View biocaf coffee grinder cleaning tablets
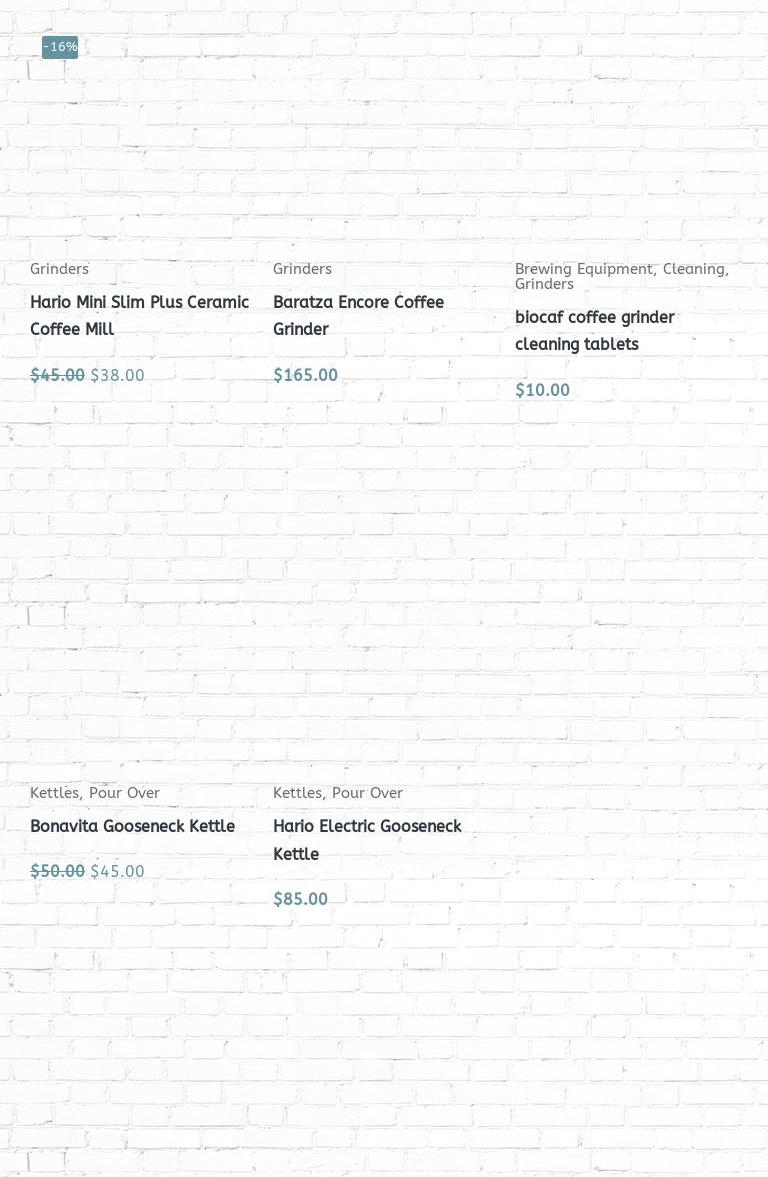768x1177 pixels. click(594, 331)
